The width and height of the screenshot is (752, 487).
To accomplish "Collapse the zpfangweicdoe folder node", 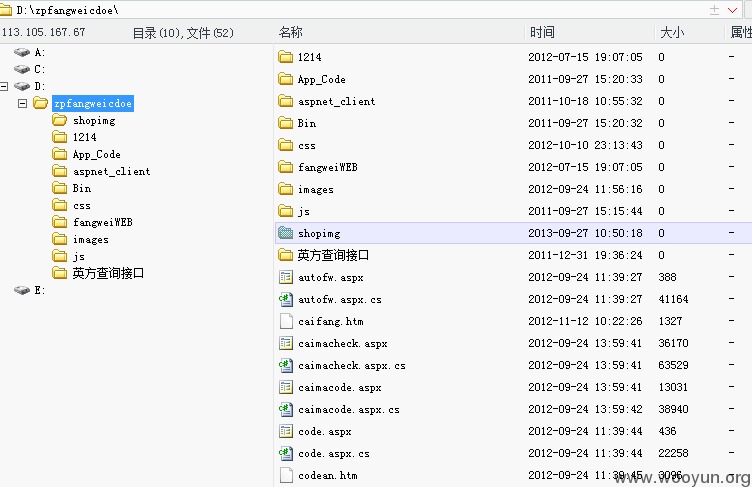I will (22, 103).
